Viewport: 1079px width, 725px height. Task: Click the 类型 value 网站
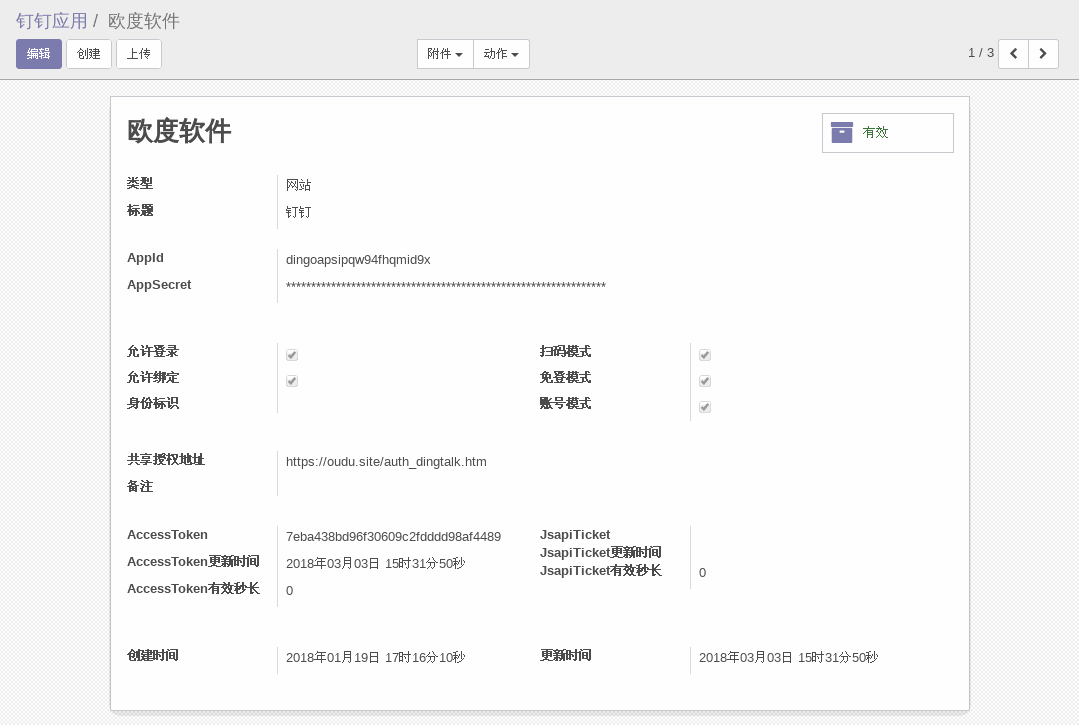click(x=299, y=185)
